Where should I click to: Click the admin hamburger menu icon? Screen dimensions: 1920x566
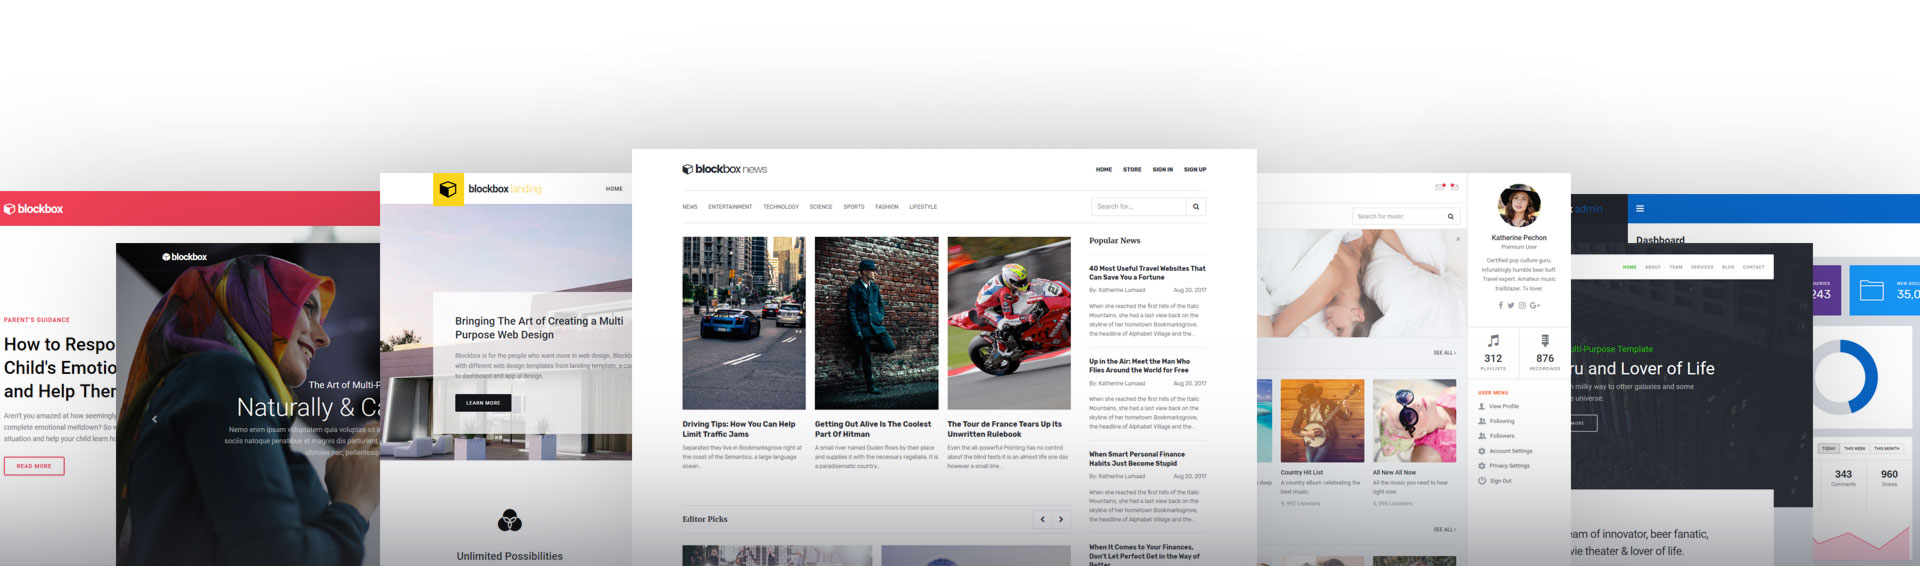point(1640,209)
